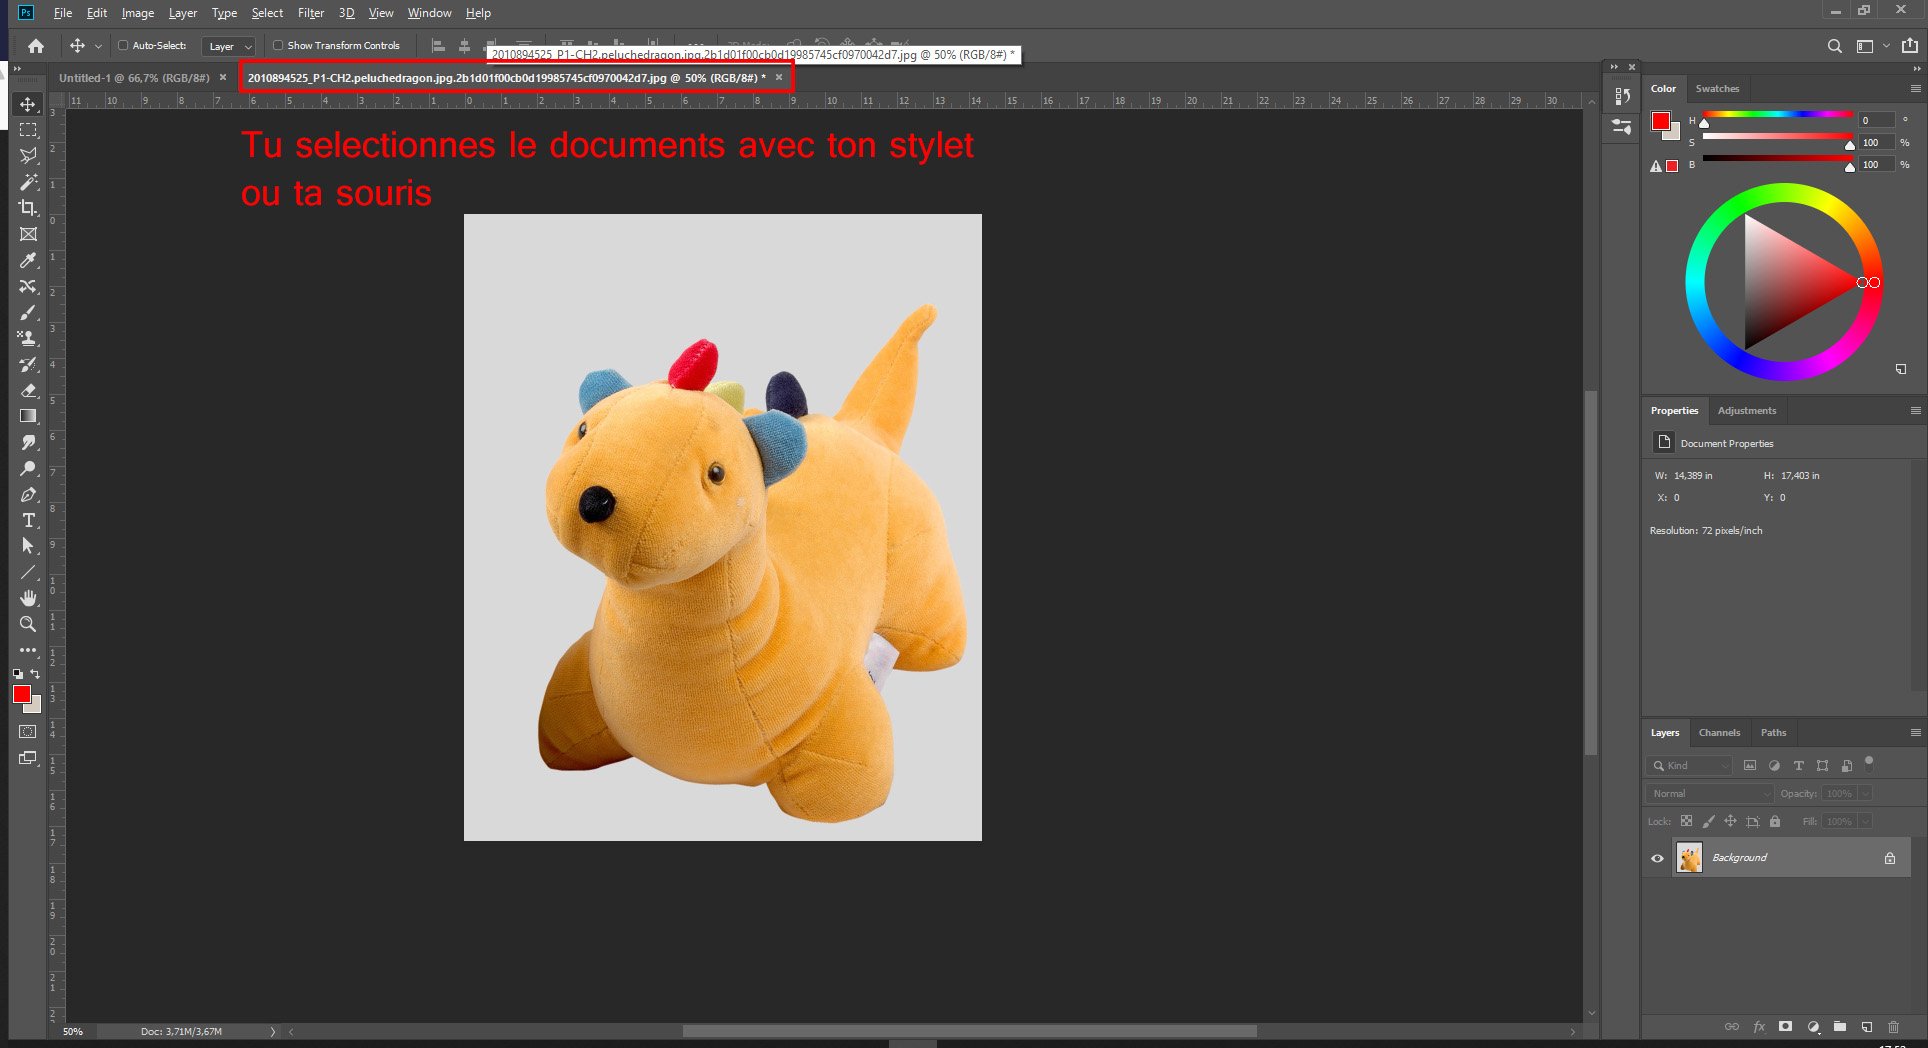Hide the Background layer visibility eye
Viewport: 1928px width, 1048px height.
[1657, 858]
